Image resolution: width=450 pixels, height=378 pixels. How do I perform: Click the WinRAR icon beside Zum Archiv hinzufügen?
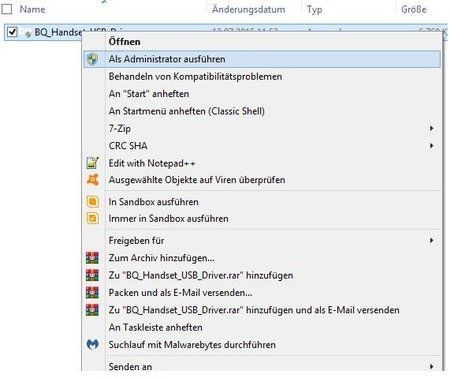click(92, 258)
